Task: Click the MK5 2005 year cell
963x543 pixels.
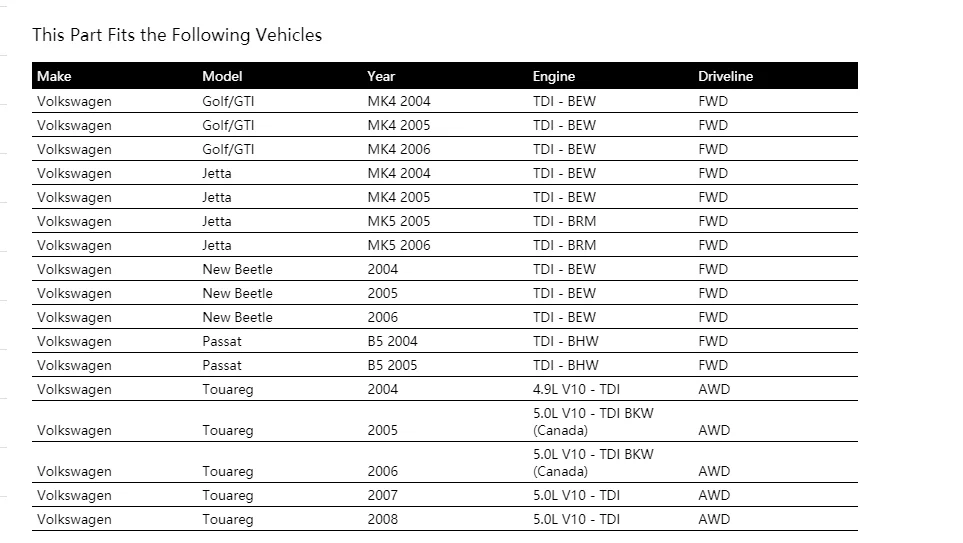Action: pos(399,221)
